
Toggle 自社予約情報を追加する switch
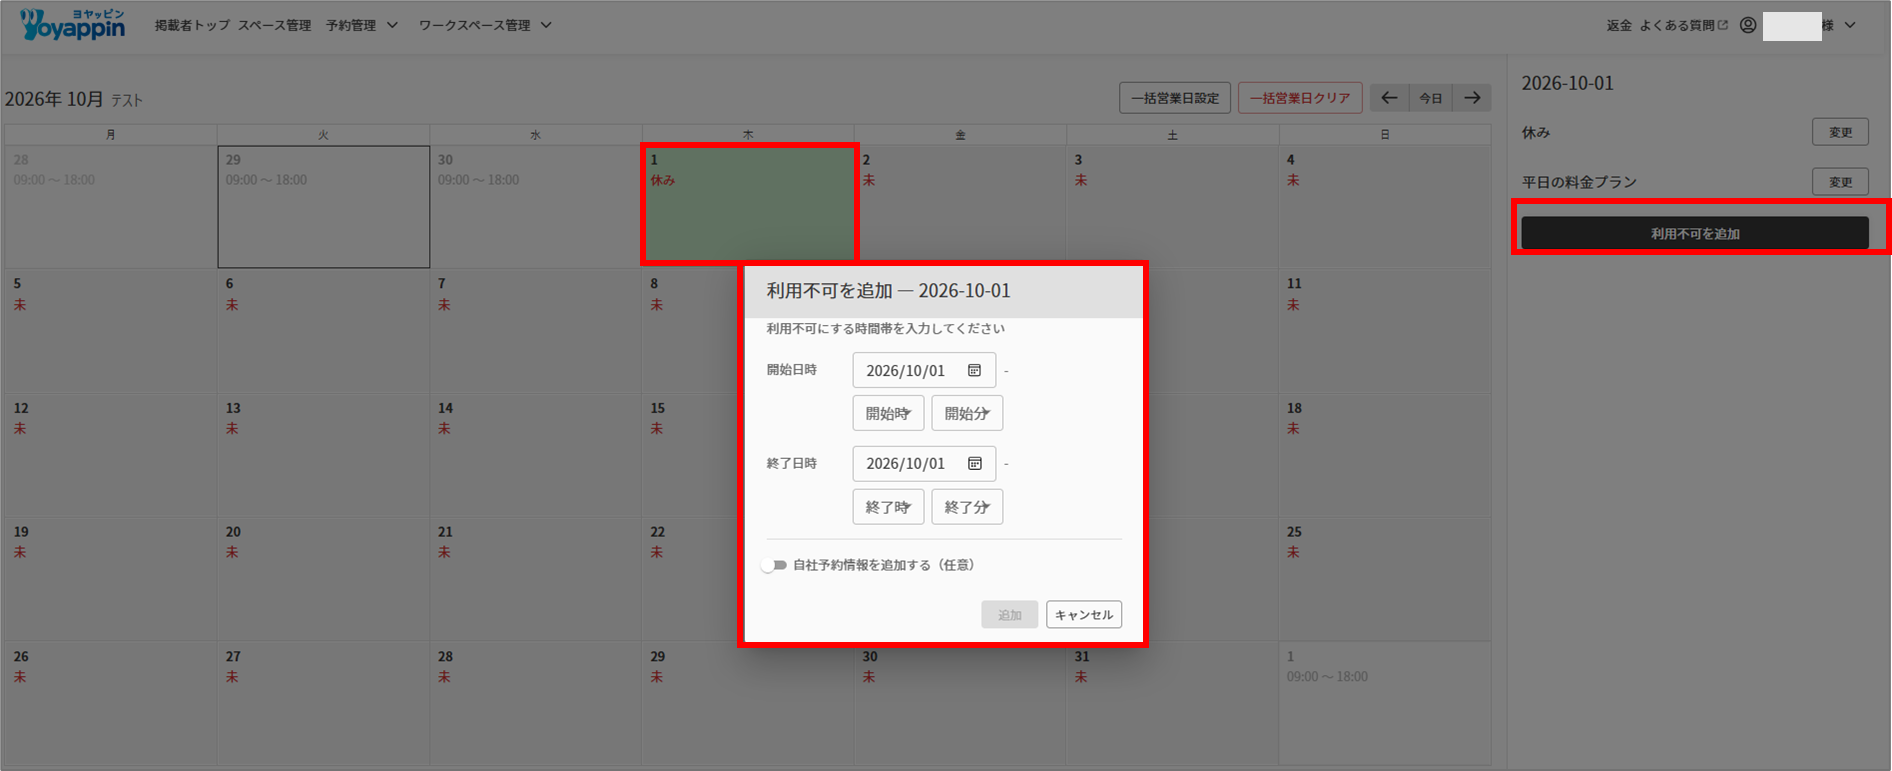(x=774, y=565)
